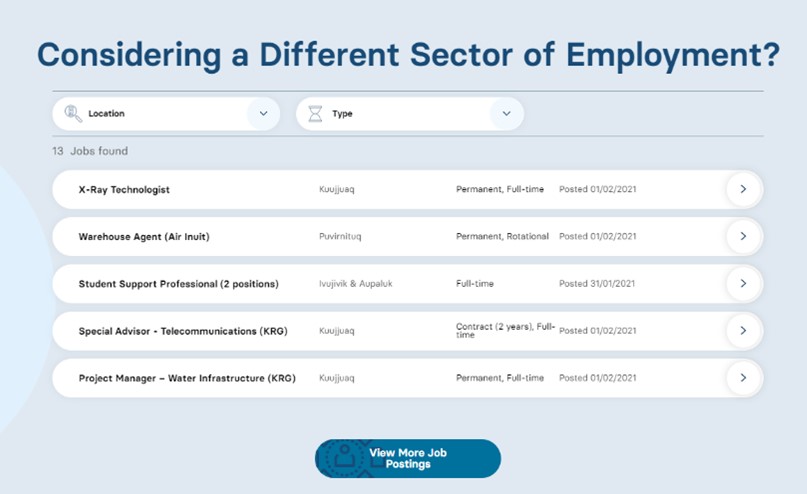Expand the Type dropdown chevron
Screen dimensions: 807x494
(506, 113)
